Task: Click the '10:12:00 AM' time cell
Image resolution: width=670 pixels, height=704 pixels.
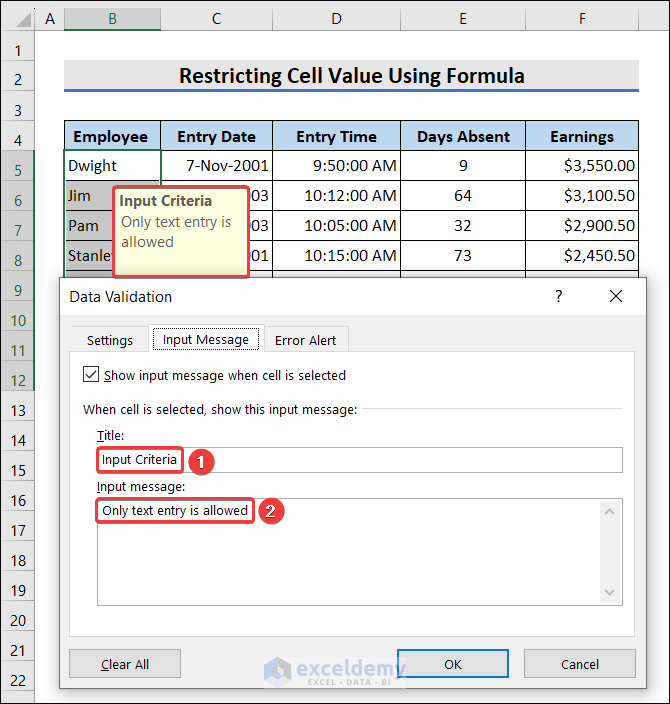Action: click(336, 196)
